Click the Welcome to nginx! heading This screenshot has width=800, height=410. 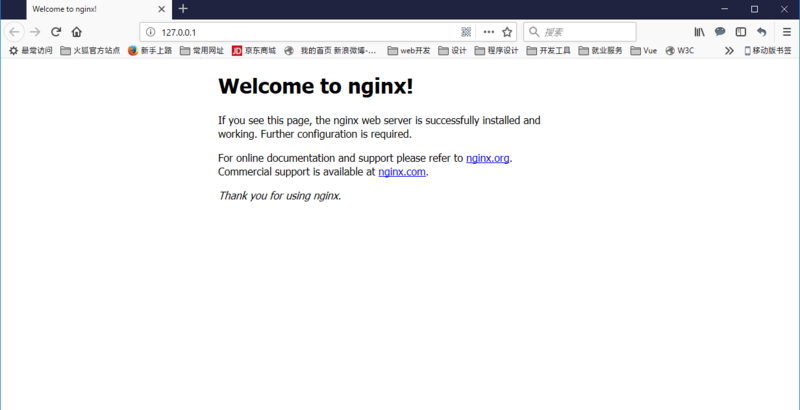coord(316,86)
